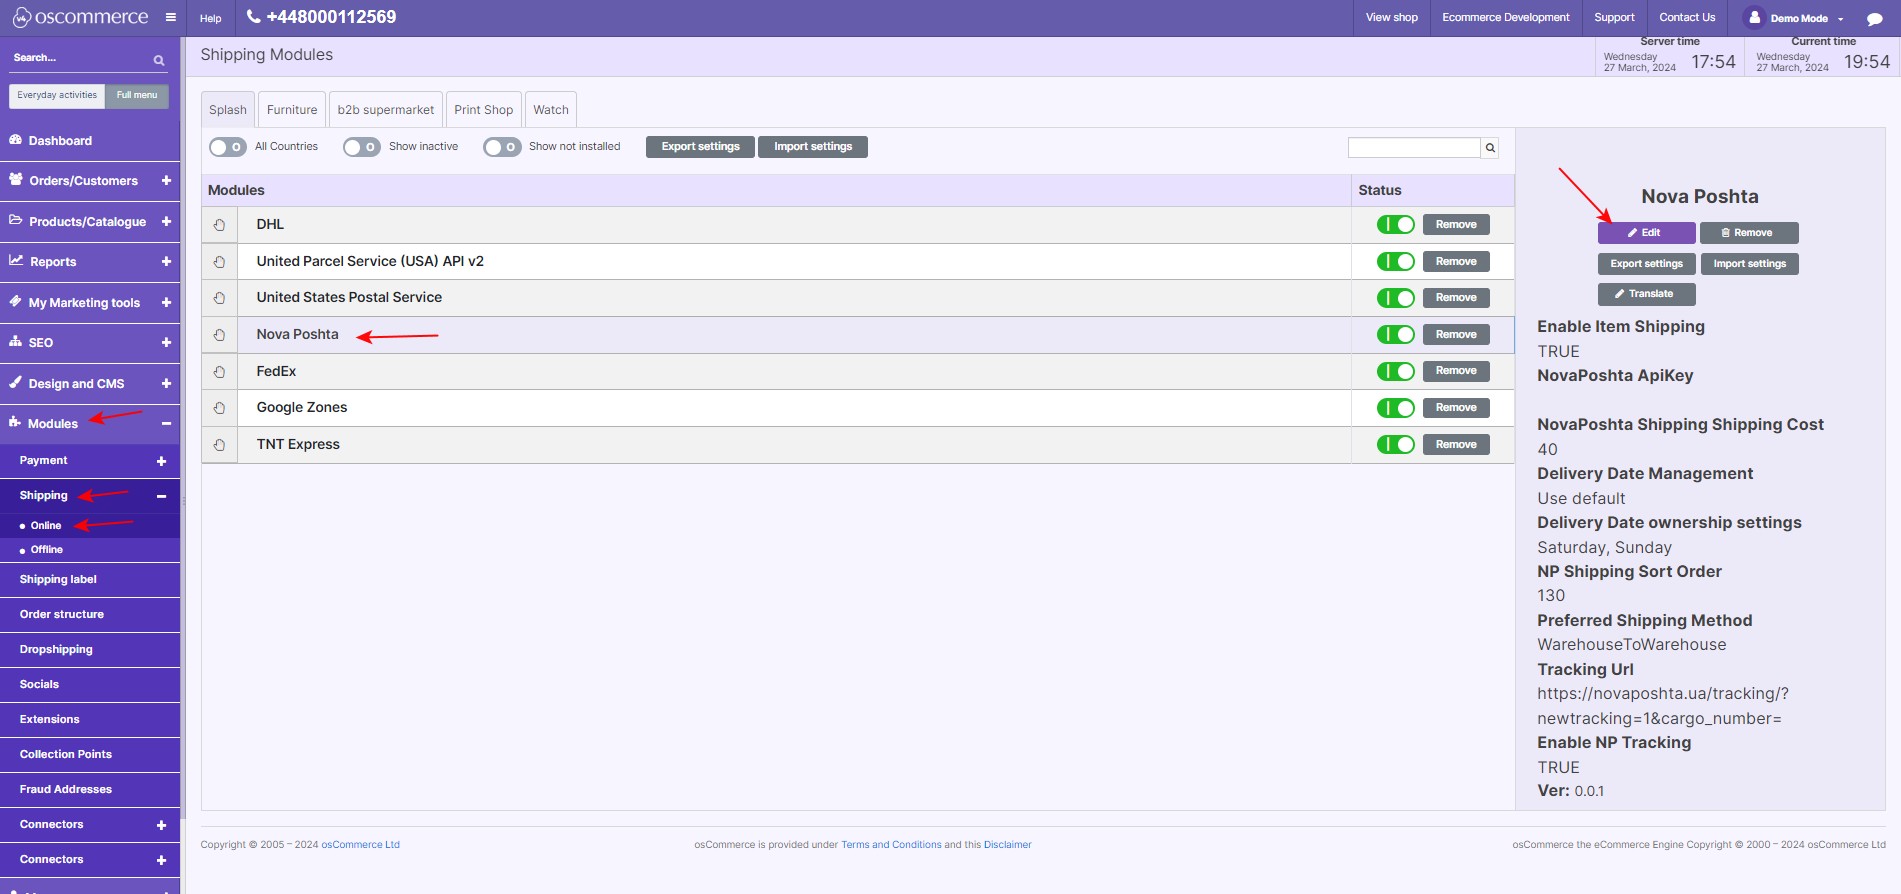Click the Demo Mode user avatar icon
This screenshot has height=894, width=1901.
1755,17
